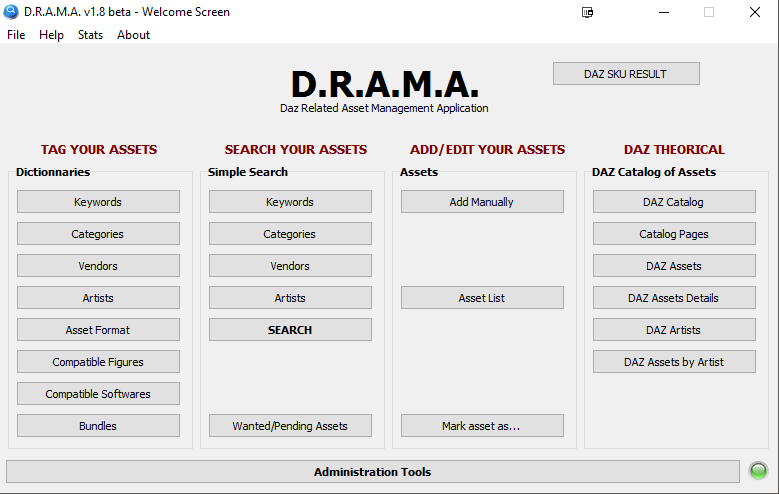The height and width of the screenshot is (494, 779).
Task: Search by Keywords in Simple Search
Action: pos(290,202)
